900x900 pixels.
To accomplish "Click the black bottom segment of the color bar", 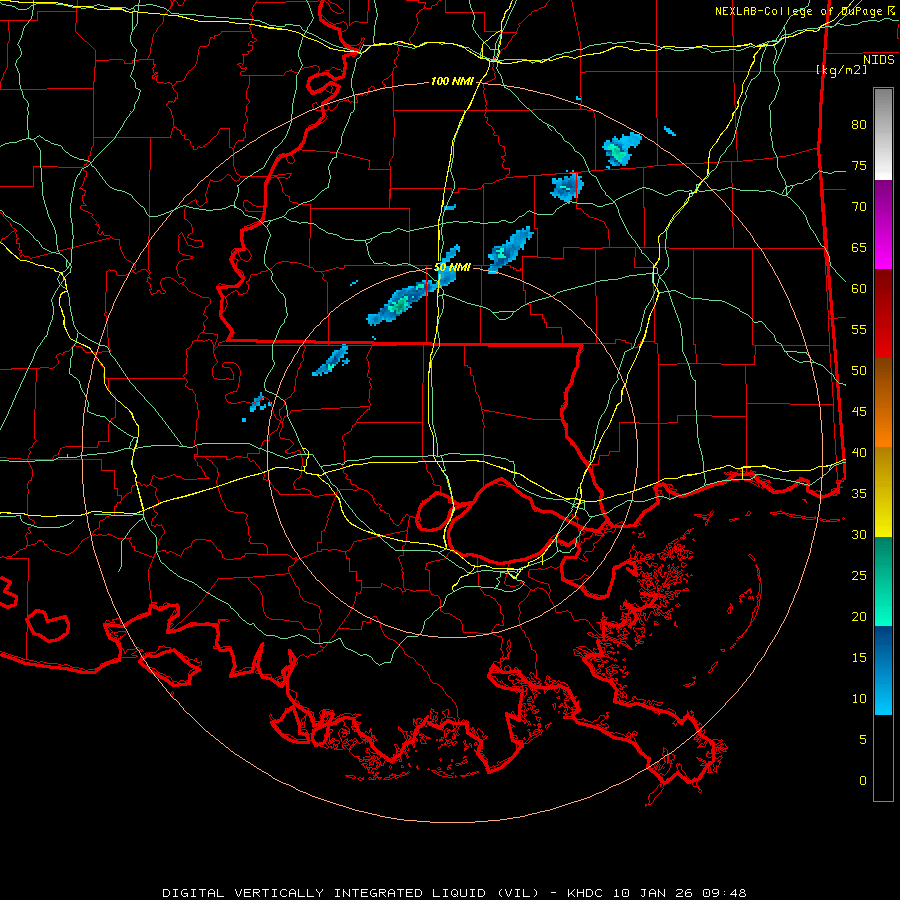I will (883, 758).
